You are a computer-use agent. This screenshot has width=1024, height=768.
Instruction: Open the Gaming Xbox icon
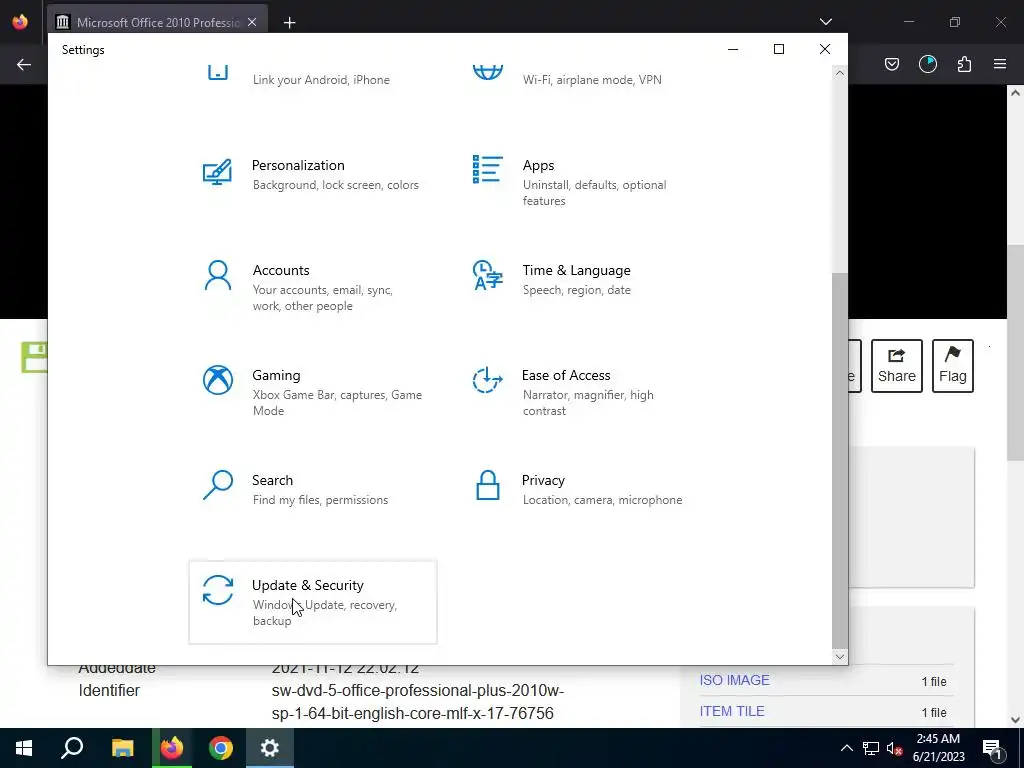pos(217,380)
